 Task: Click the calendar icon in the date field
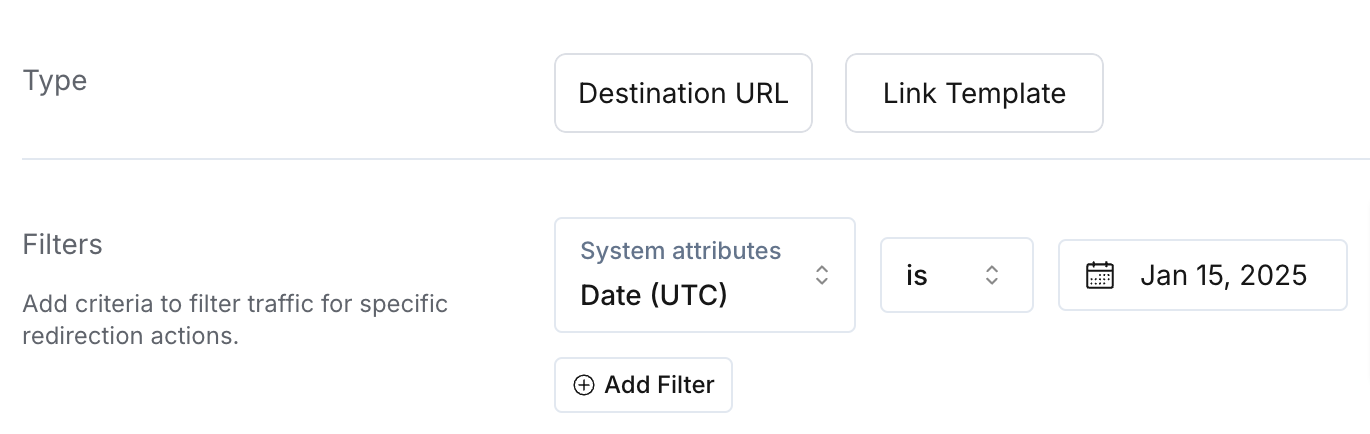point(1100,275)
